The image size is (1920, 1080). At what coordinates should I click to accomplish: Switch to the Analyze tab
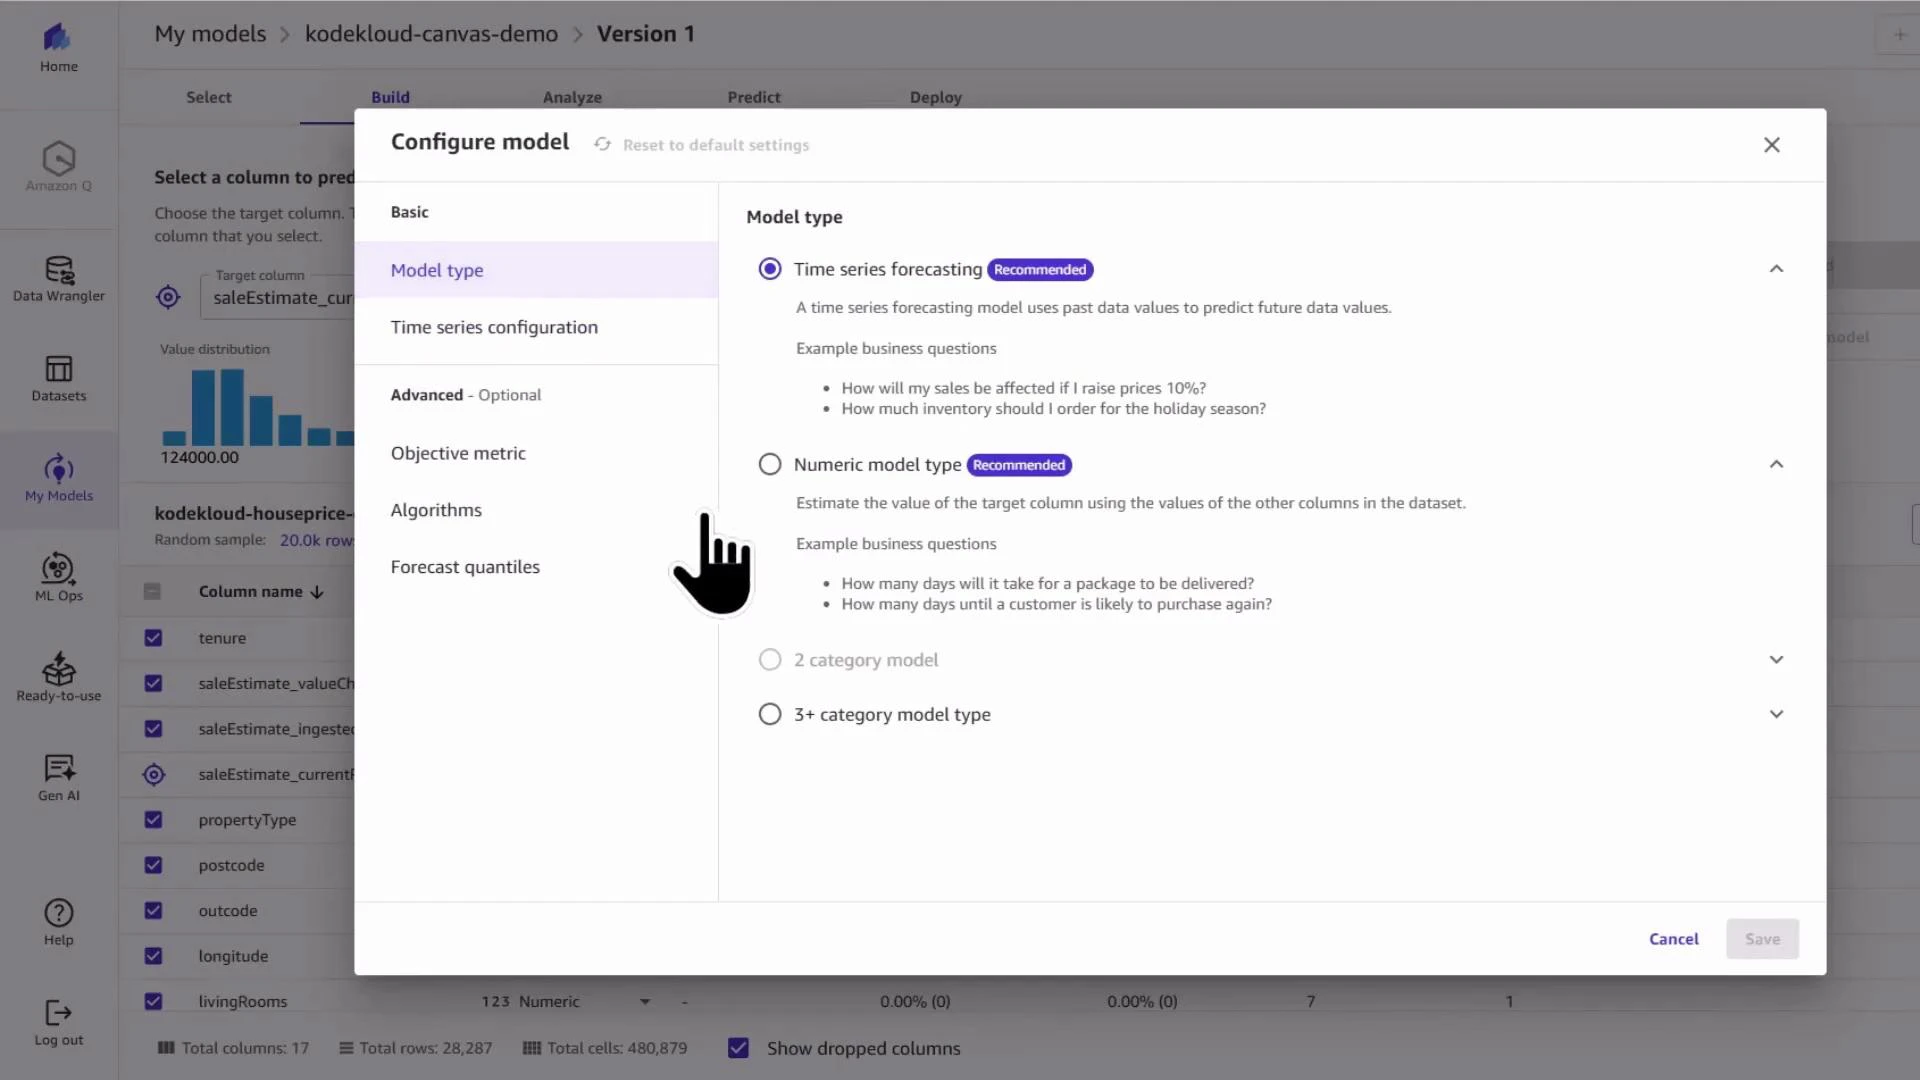point(572,97)
